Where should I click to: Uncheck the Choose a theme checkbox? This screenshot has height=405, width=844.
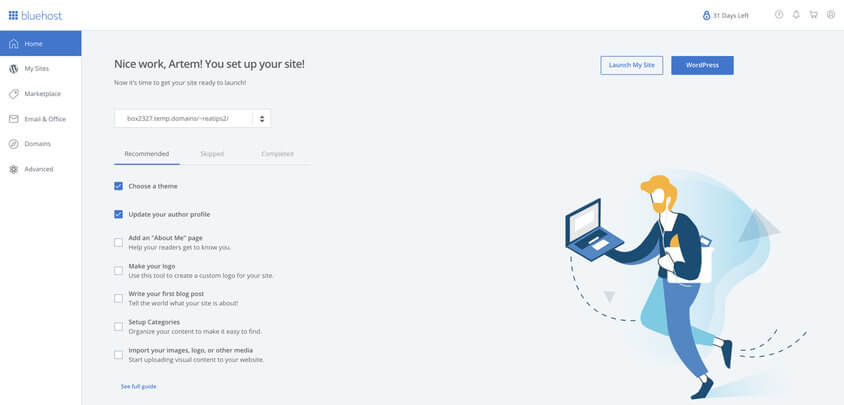pos(118,186)
